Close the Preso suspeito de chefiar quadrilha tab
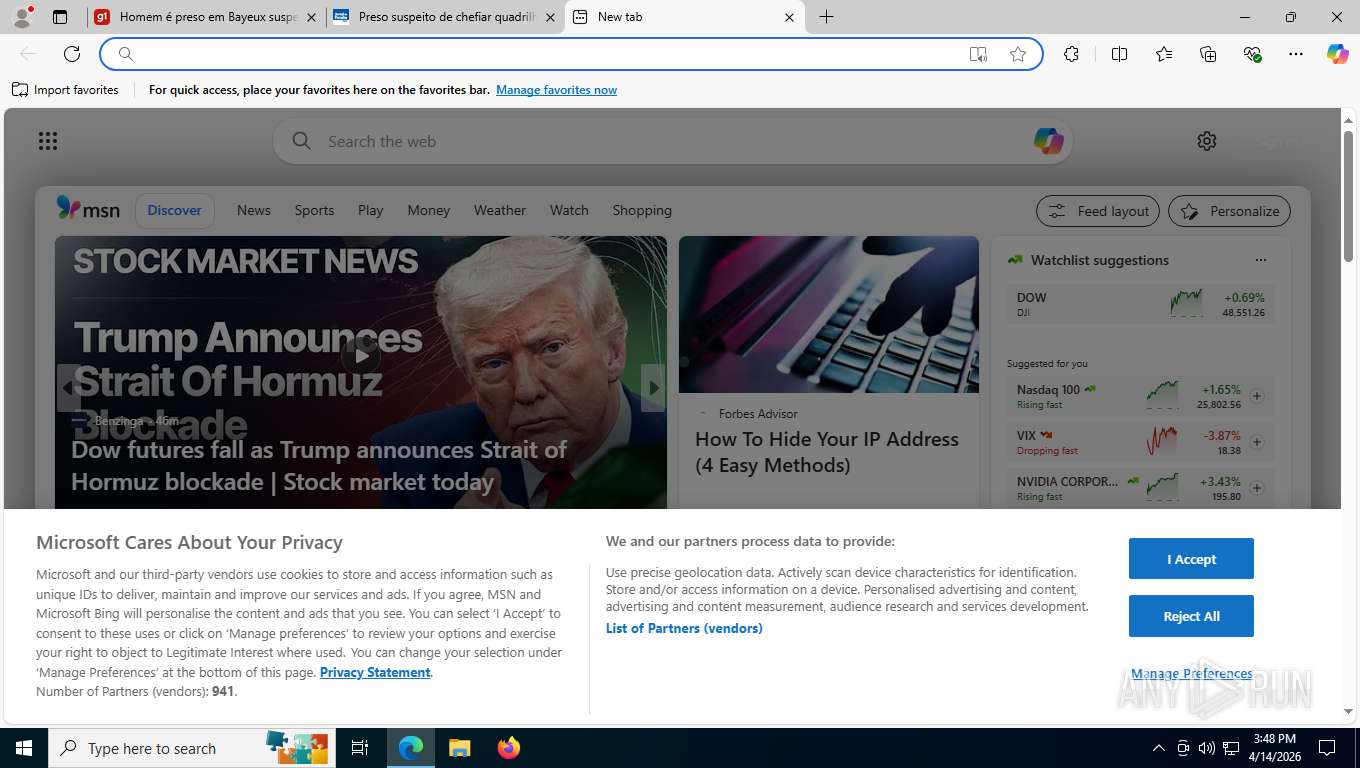The height and width of the screenshot is (768, 1360). pos(550,17)
